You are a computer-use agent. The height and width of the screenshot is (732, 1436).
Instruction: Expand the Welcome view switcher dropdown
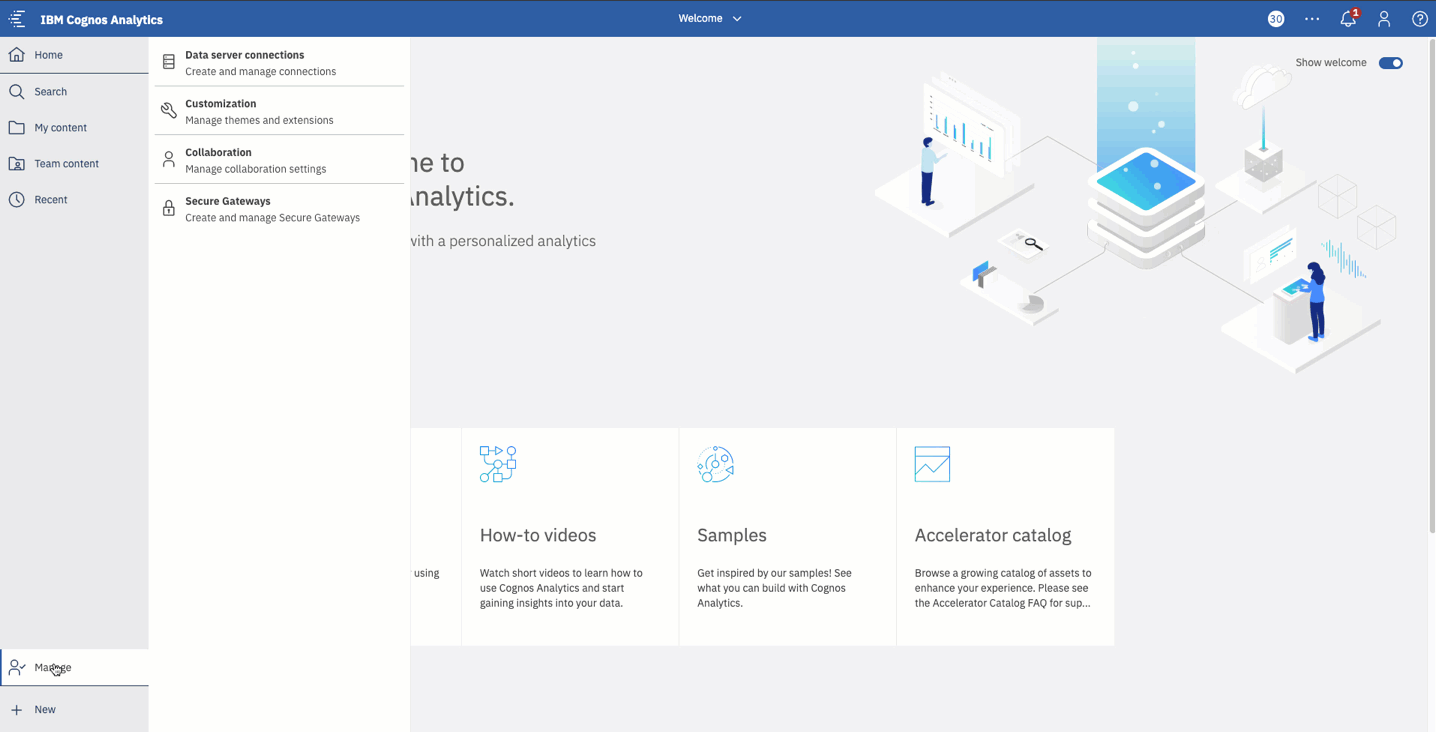pos(710,19)
